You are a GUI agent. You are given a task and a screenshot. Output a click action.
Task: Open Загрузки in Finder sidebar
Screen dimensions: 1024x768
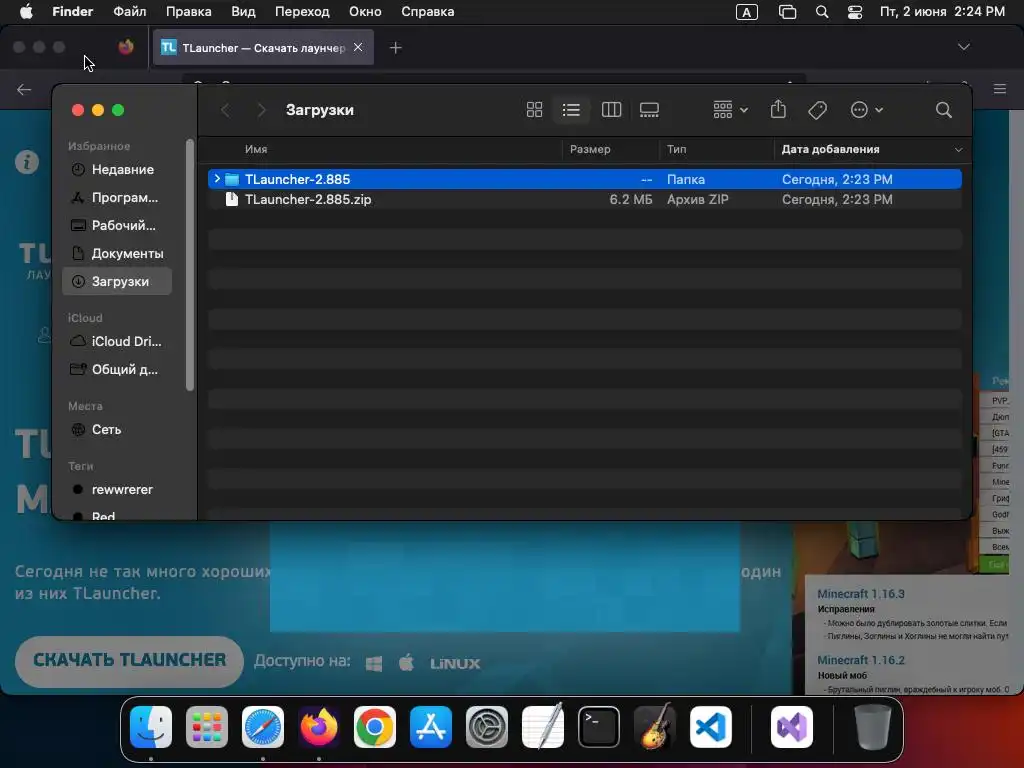(117, 281)
